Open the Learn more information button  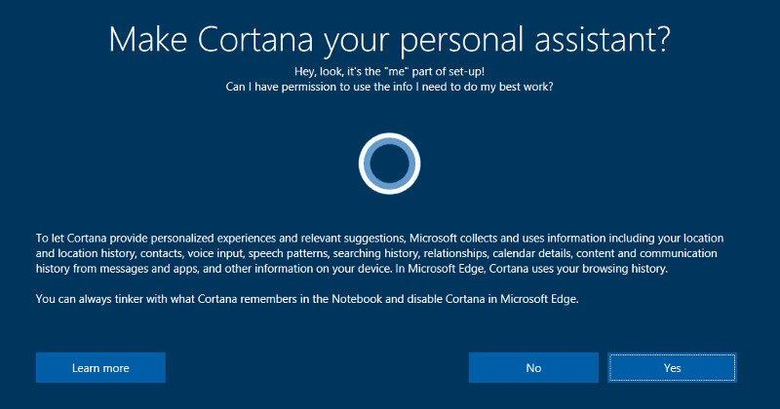click(x=100, y=368)
